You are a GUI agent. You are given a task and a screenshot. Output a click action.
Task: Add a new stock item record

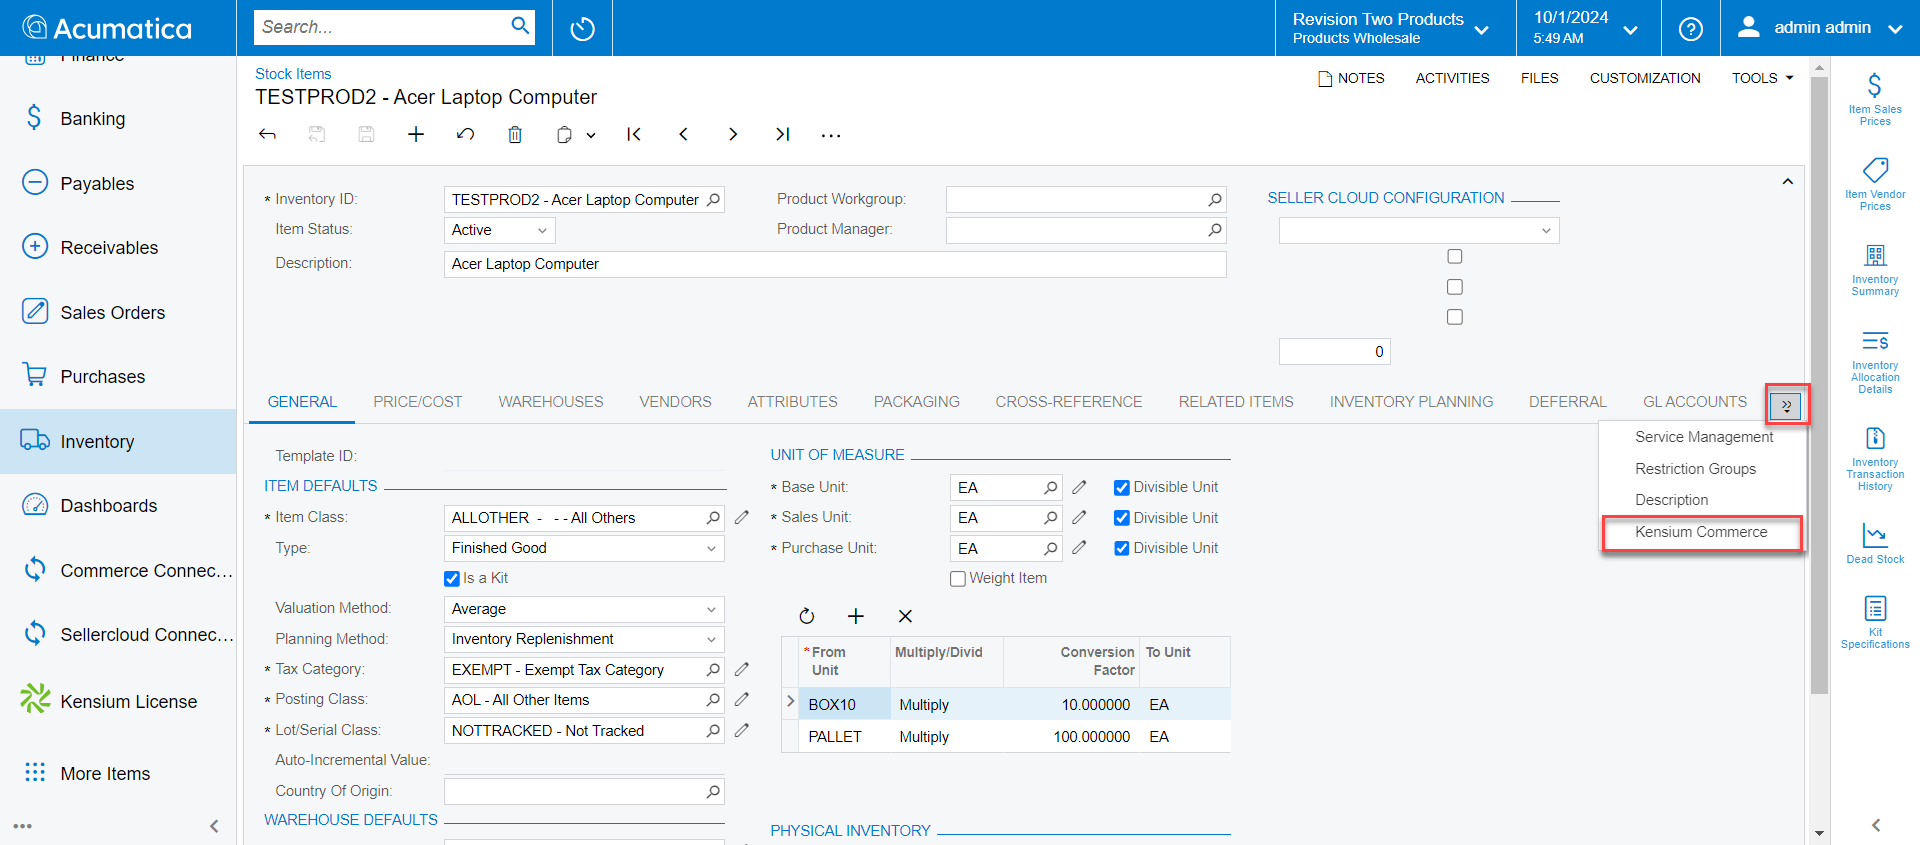click(416, 134)
